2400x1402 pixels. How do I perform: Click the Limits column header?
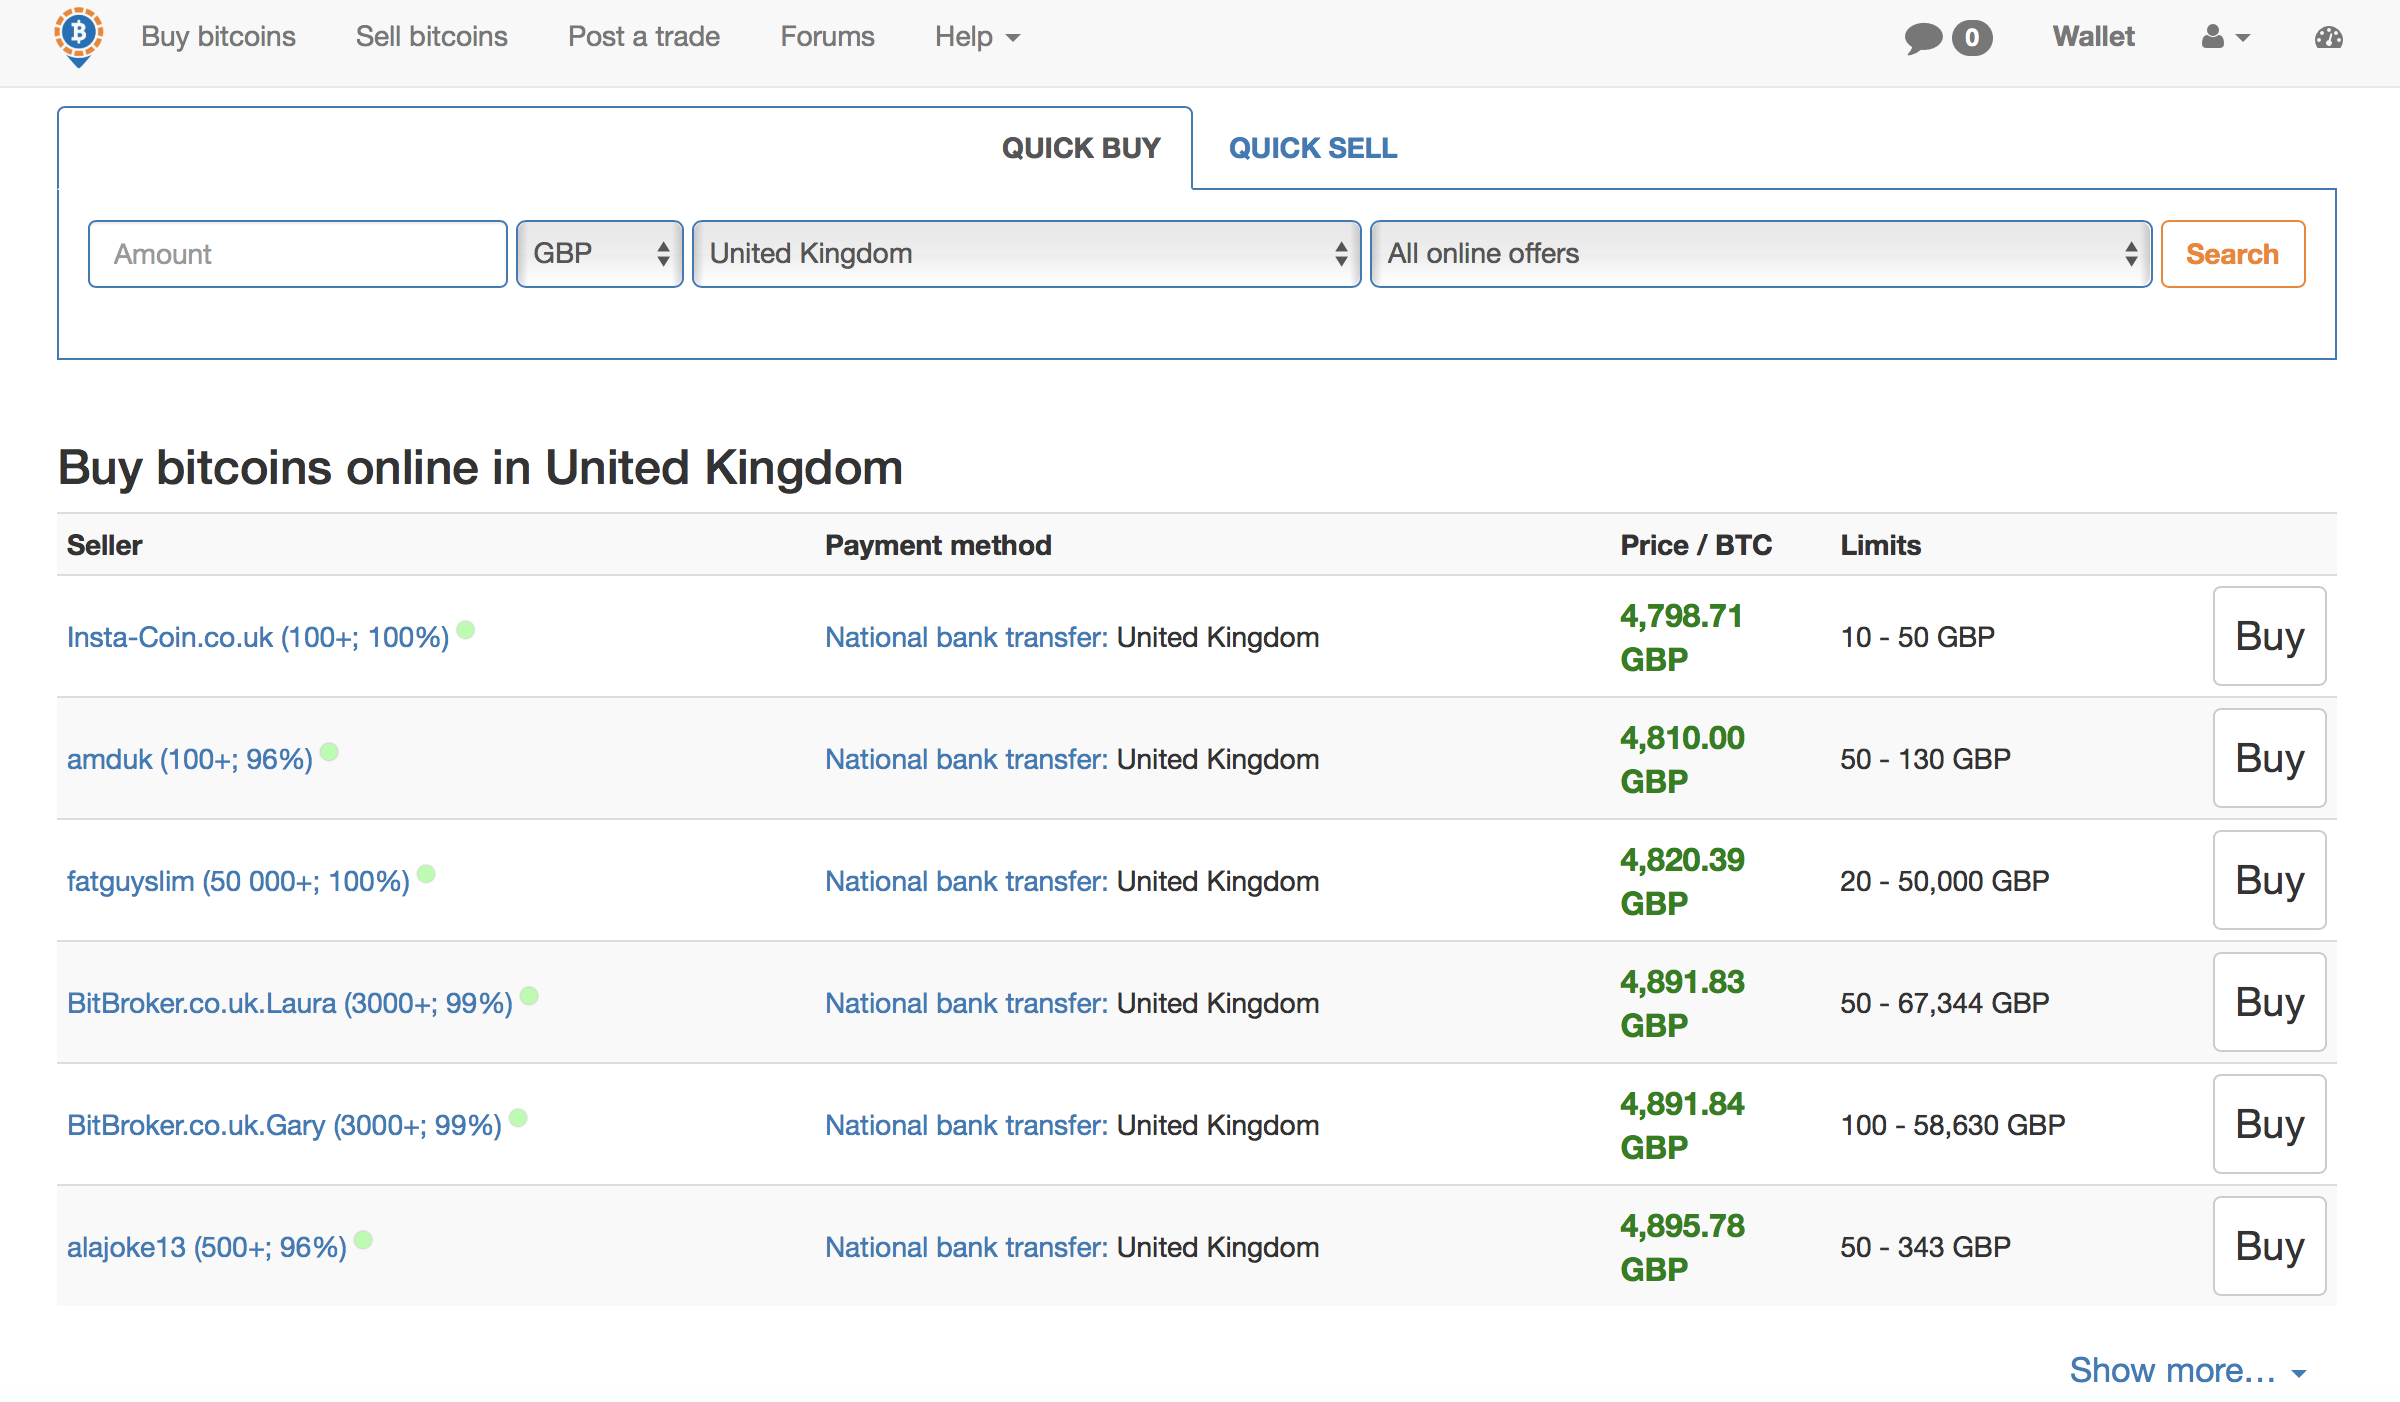1880,545
